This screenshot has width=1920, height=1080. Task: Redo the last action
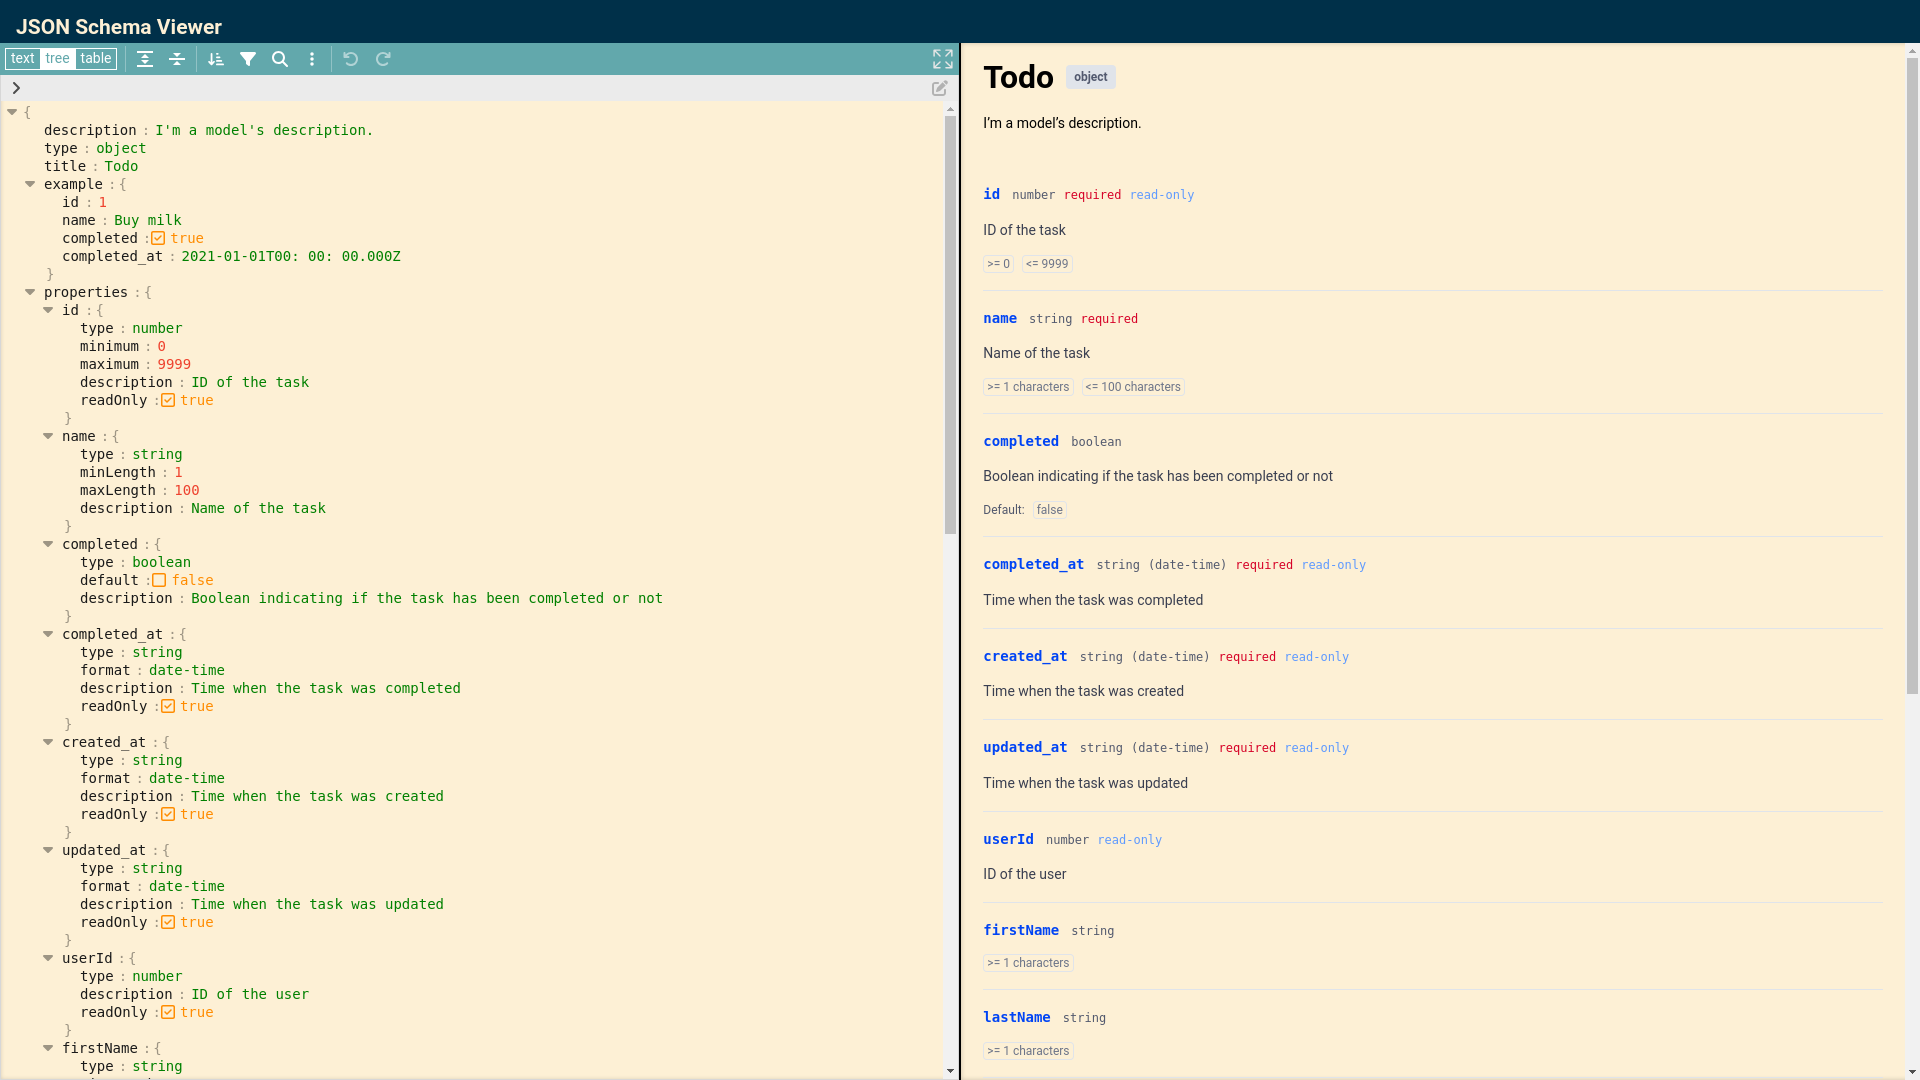tap(383, 59)
